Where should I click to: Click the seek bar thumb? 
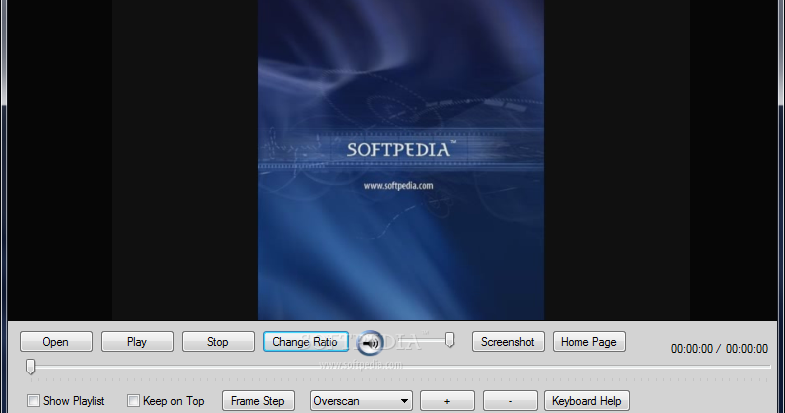click(x=31, y=366)
